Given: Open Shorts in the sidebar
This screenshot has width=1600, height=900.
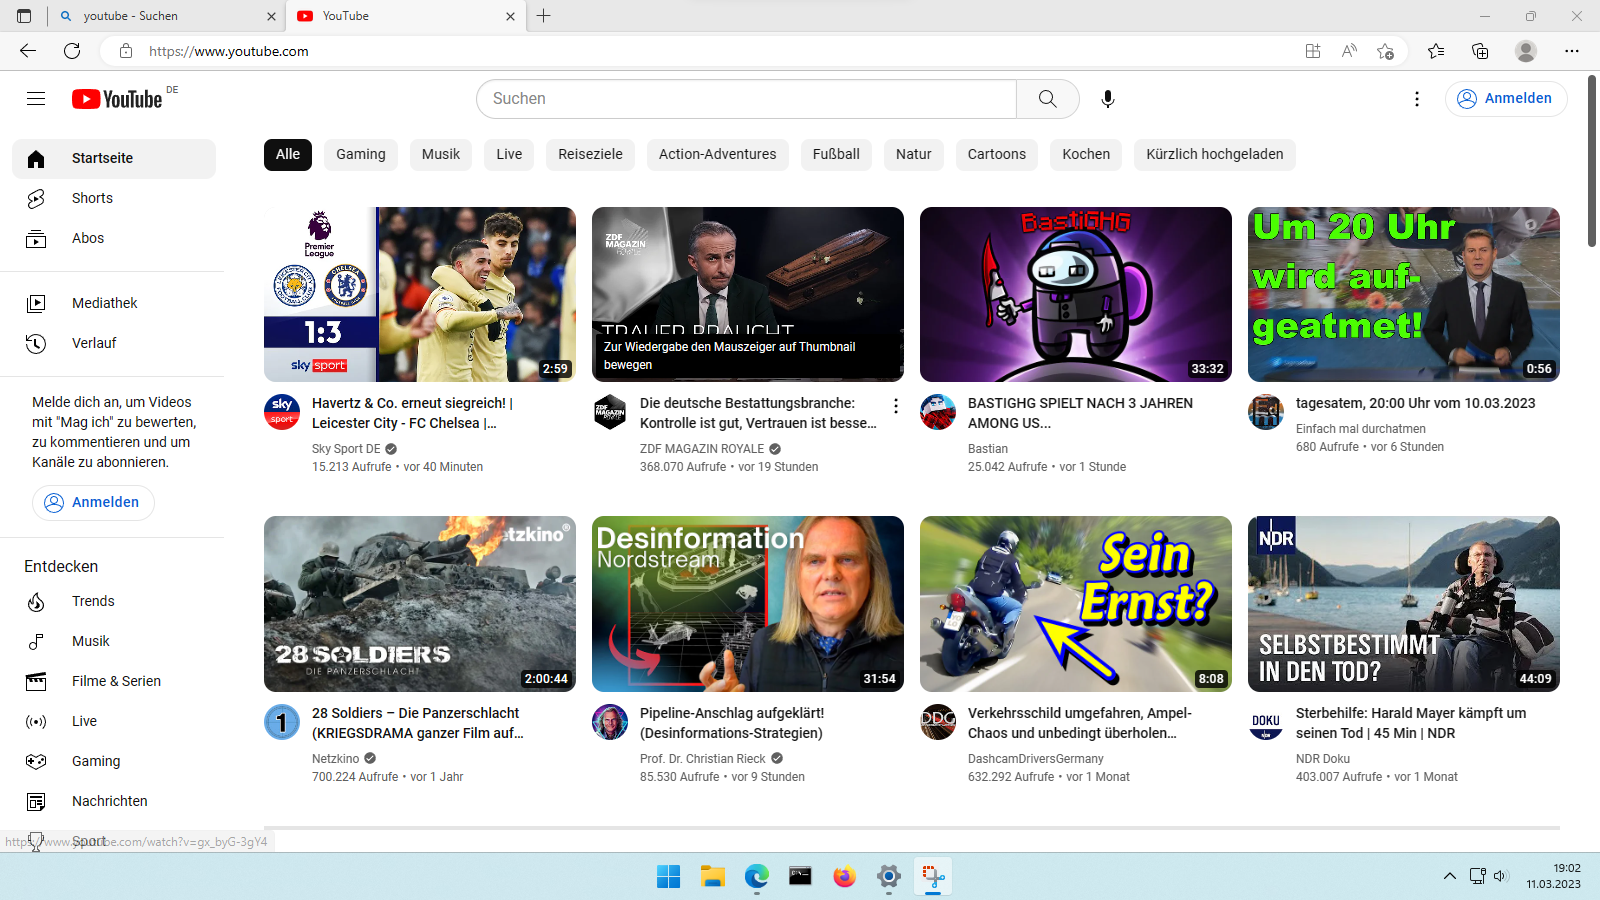Looking at the screenshot, I should pyautogui.click(x=114, y=198).
